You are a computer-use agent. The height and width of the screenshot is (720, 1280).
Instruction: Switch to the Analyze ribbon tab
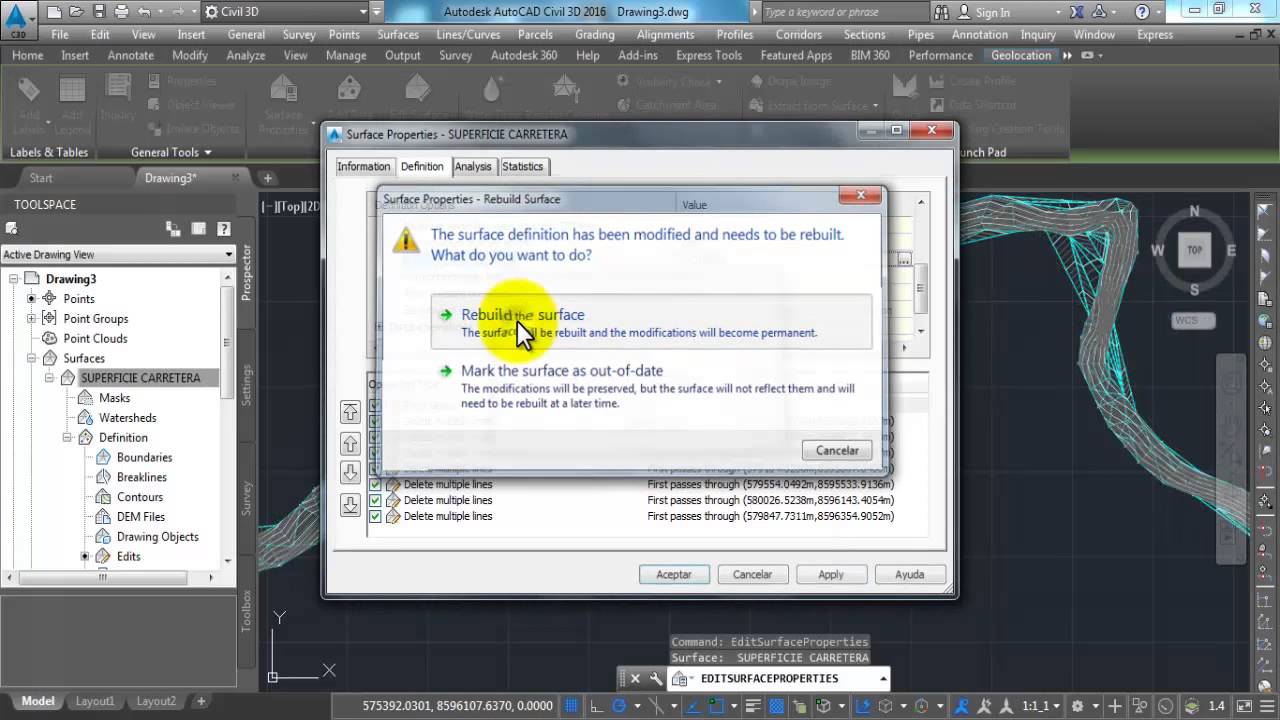[245, 55]
